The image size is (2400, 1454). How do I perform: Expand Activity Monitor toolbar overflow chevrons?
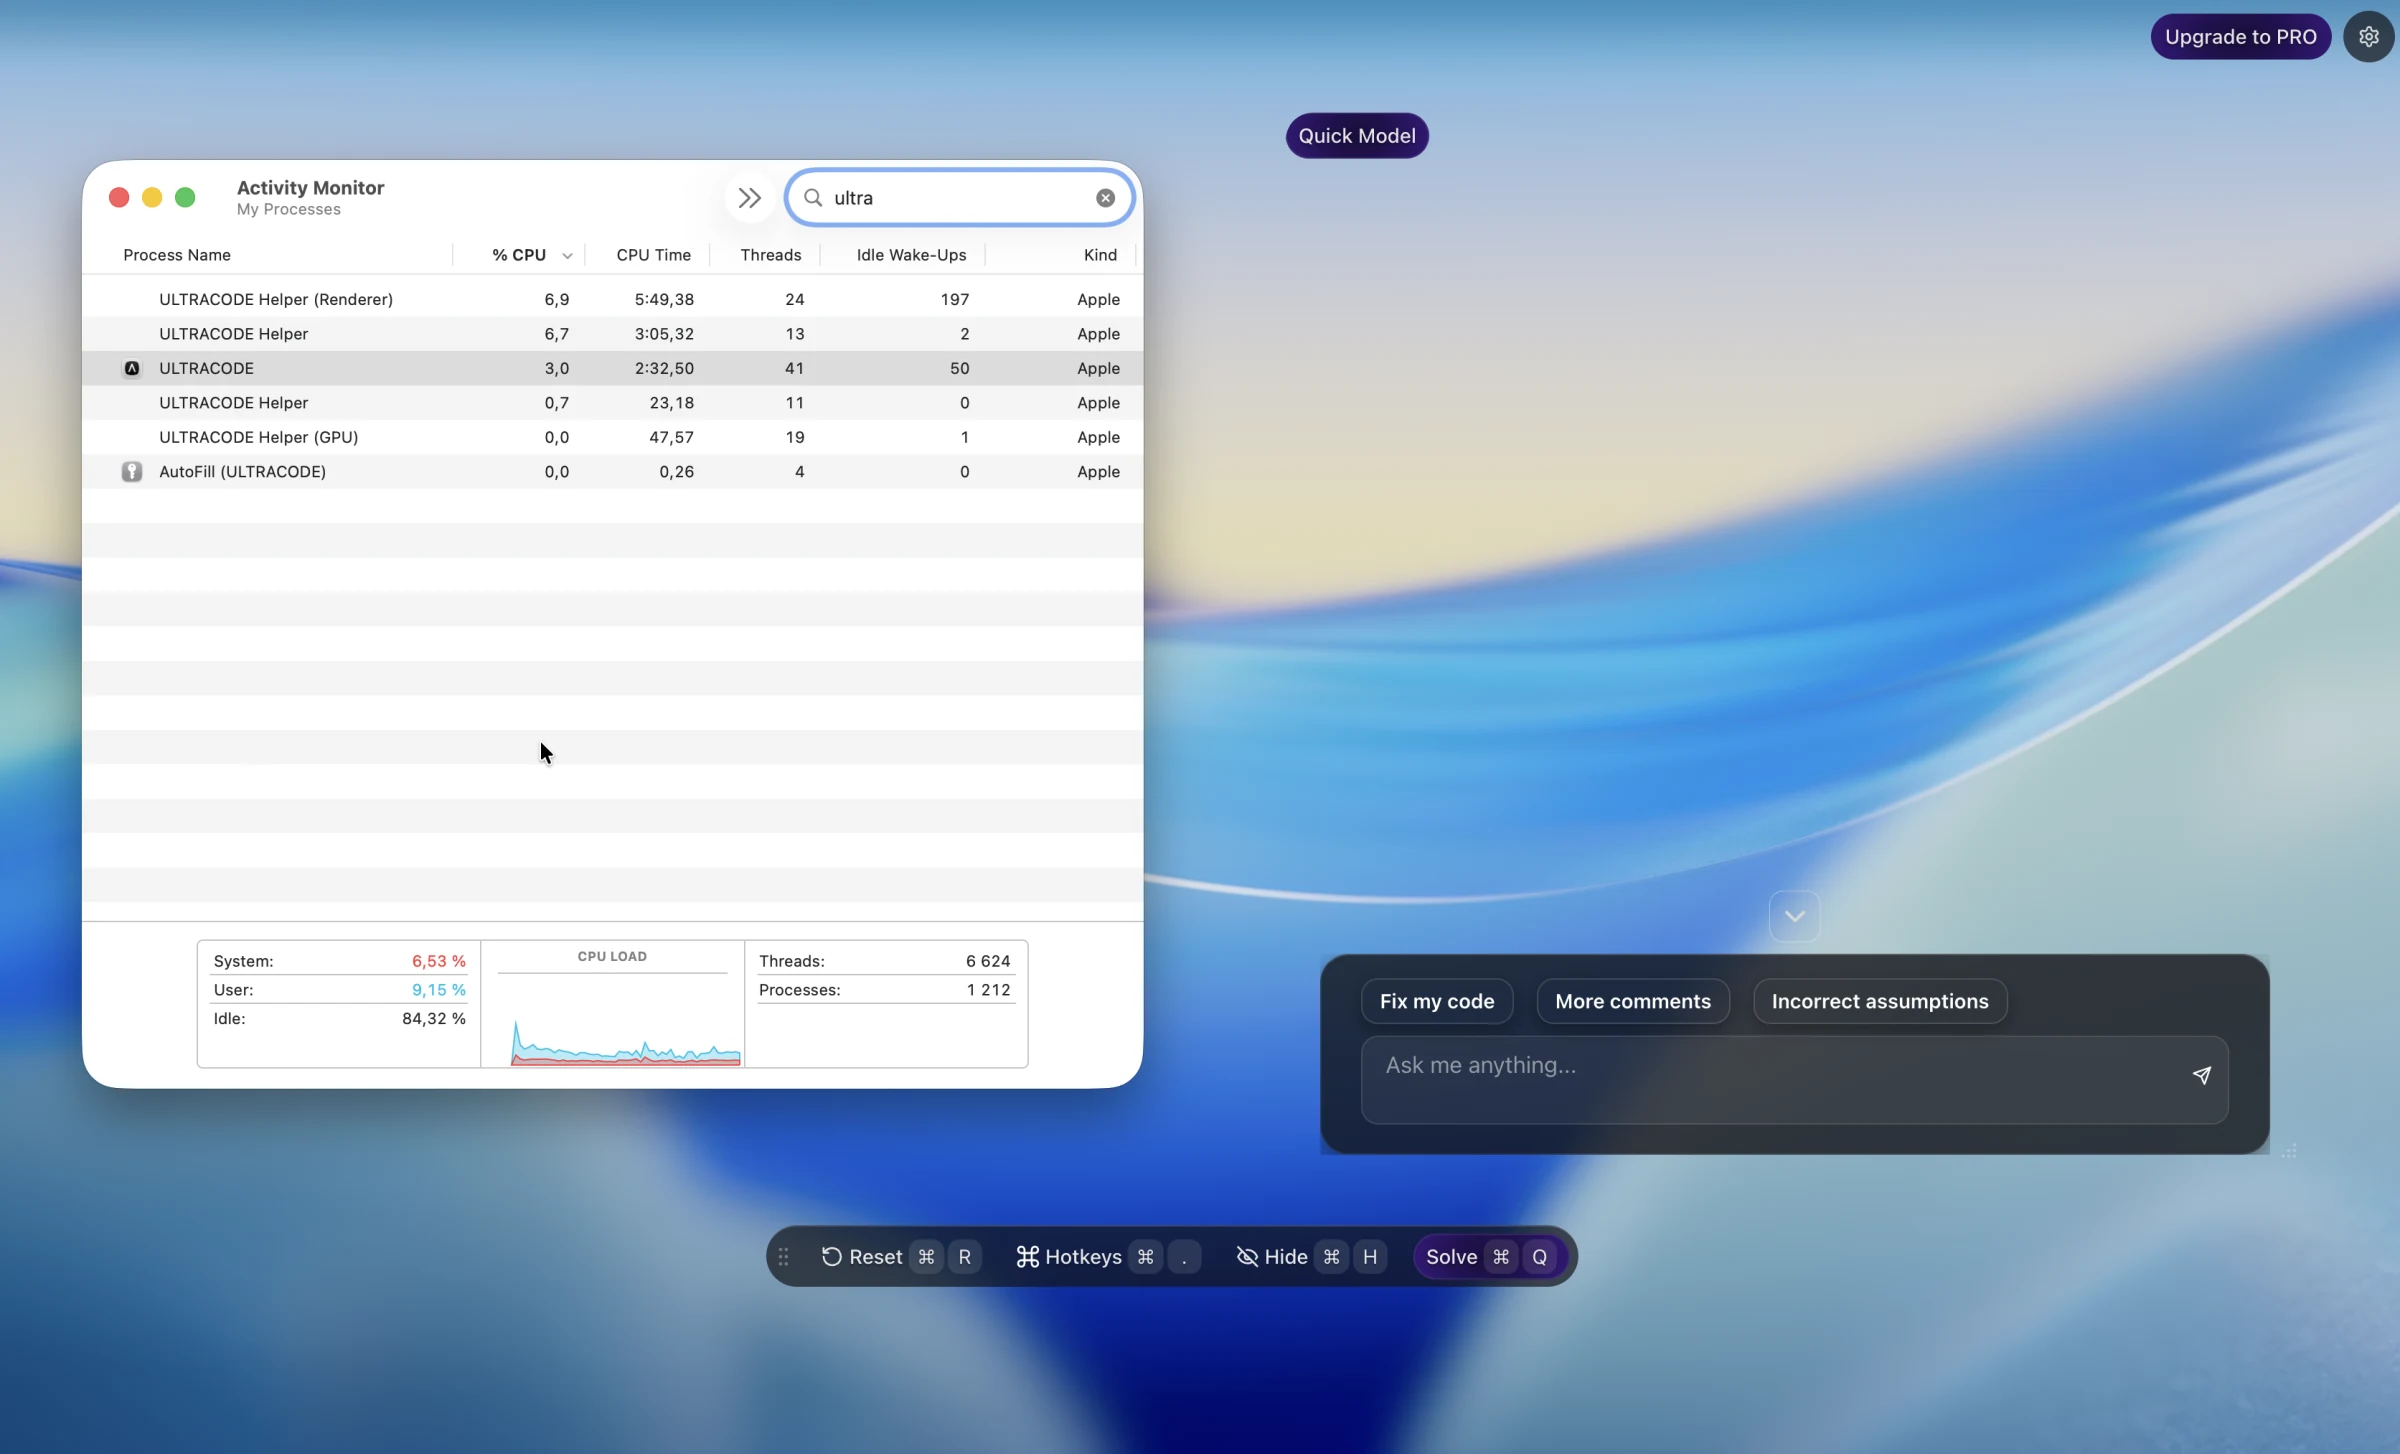[x=749, y=198]
